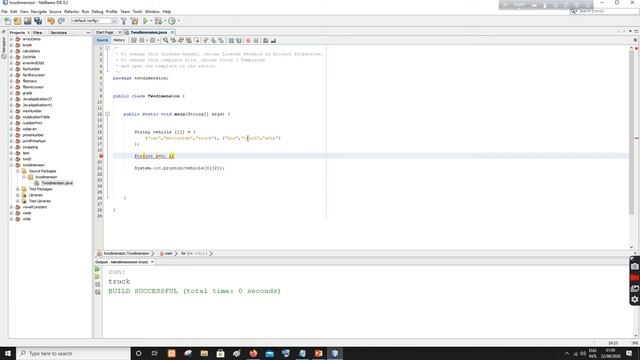Click the red Start Macro Recording icon

pos(248,40)
